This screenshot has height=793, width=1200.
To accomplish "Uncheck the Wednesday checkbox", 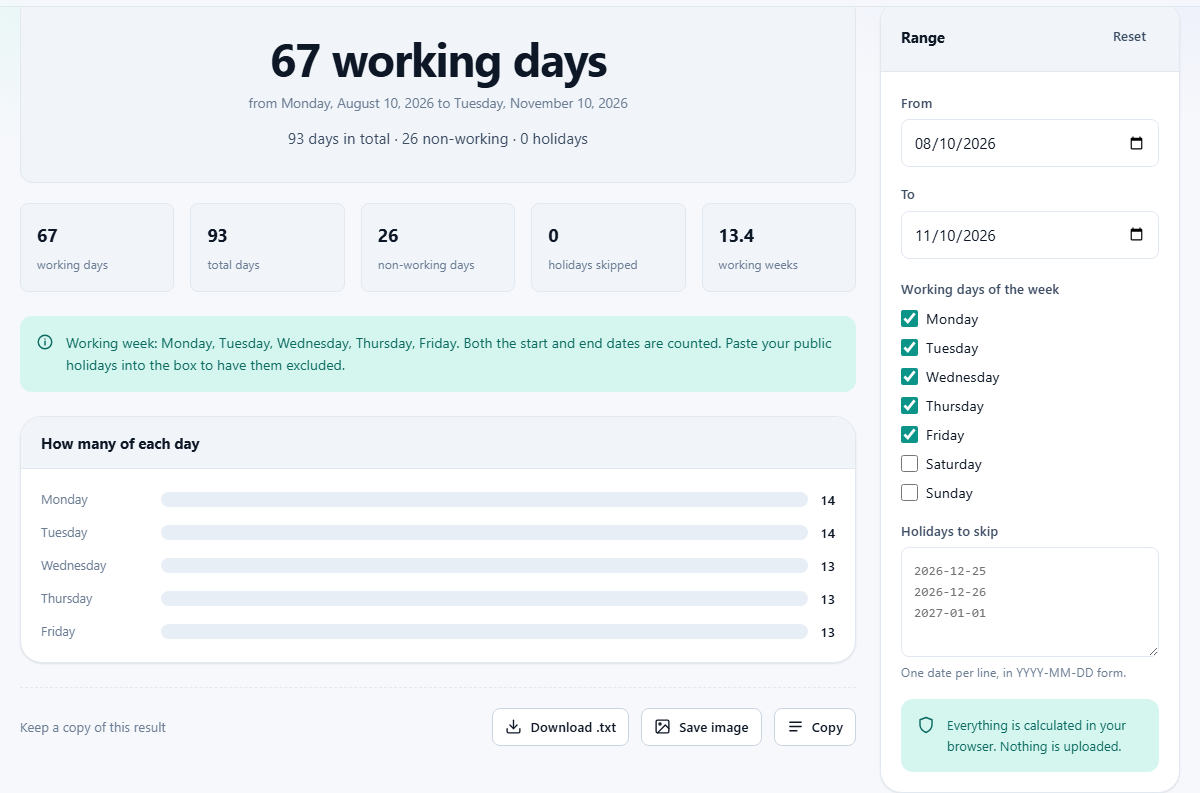I will click(x=910, y=377).
